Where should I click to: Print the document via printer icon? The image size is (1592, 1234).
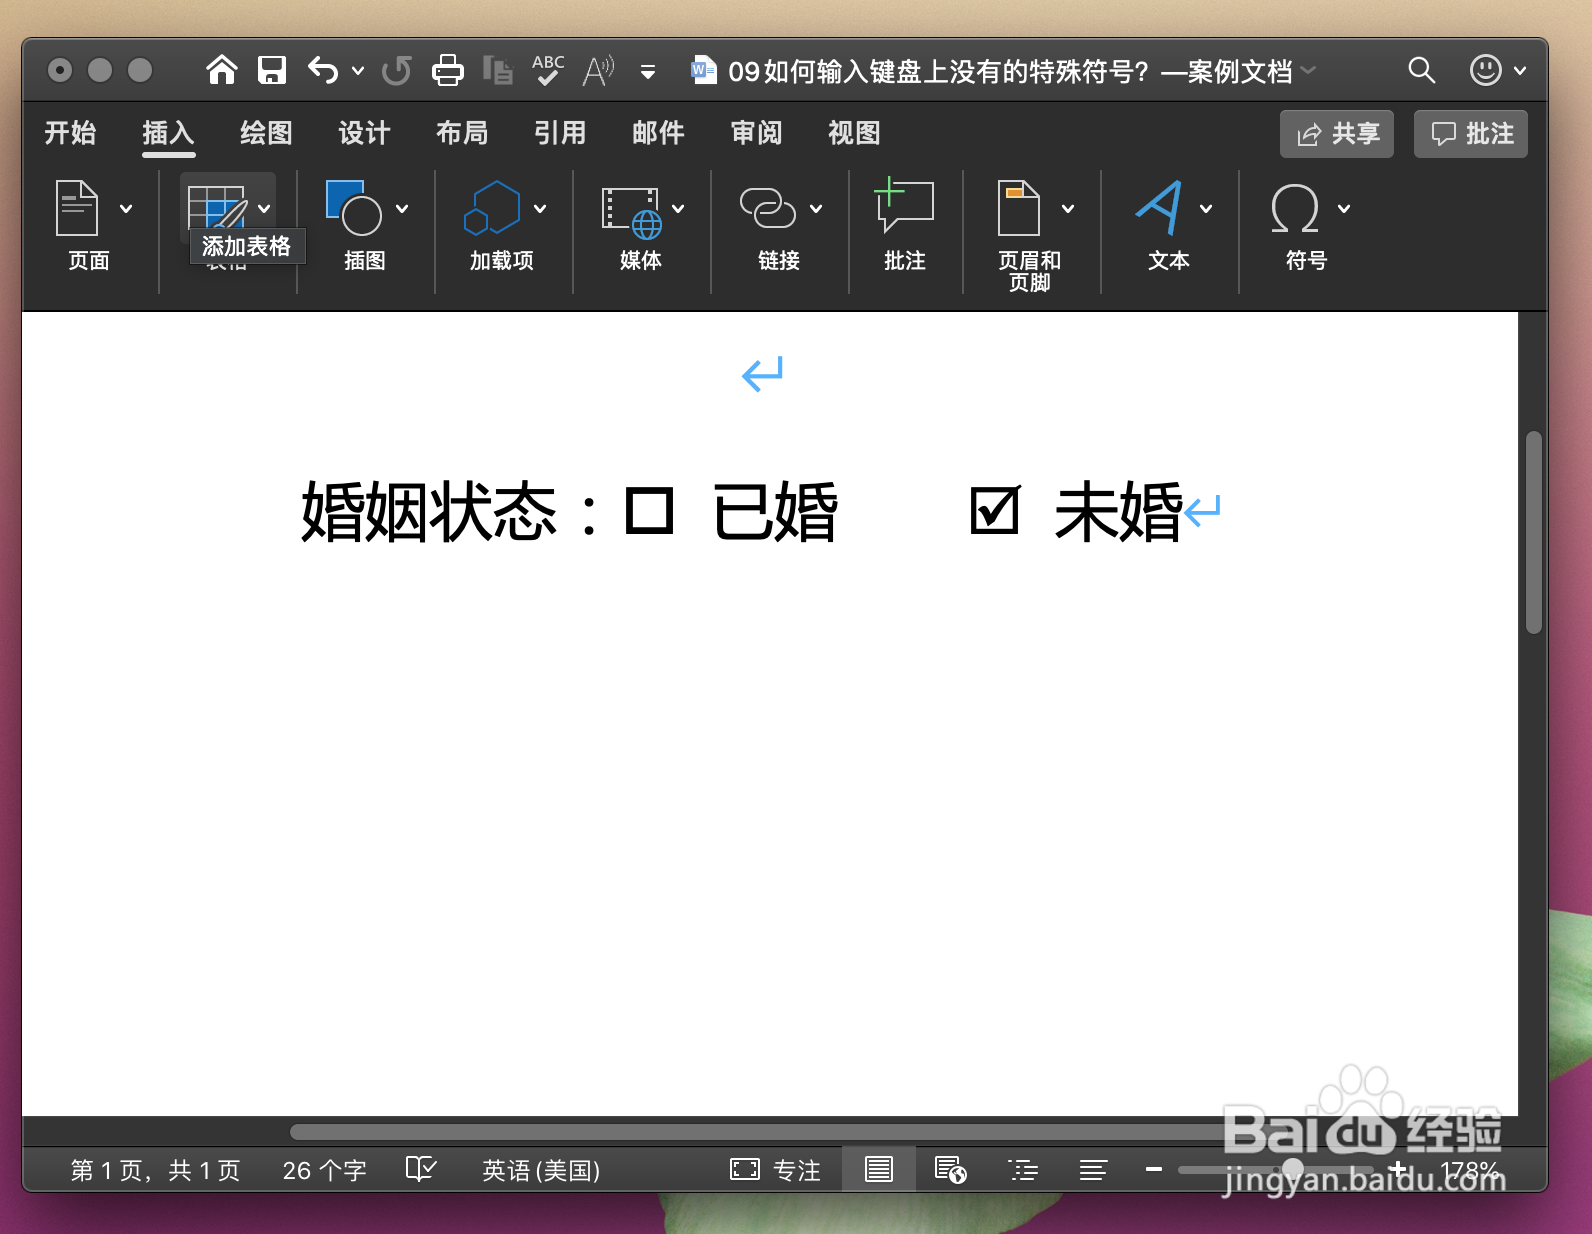click(448, 70)
